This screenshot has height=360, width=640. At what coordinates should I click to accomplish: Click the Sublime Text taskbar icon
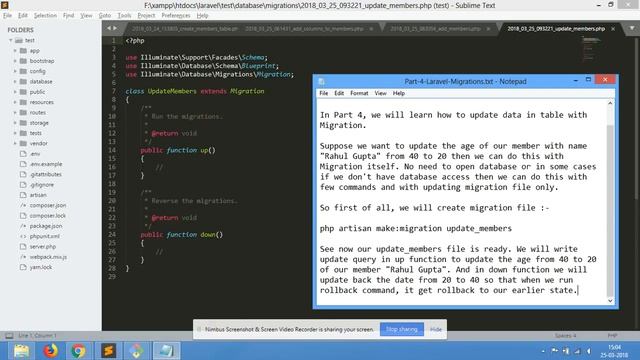[x=108, y=351]
